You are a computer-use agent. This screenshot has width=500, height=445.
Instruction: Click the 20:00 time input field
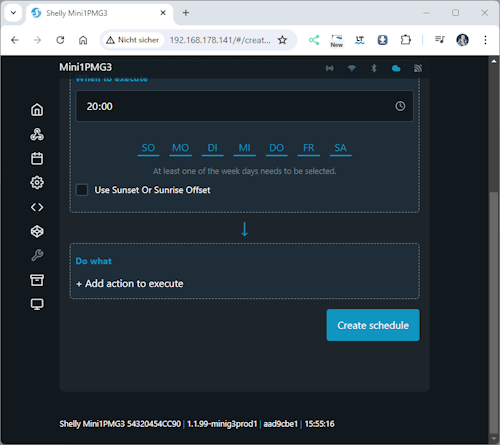244,106
